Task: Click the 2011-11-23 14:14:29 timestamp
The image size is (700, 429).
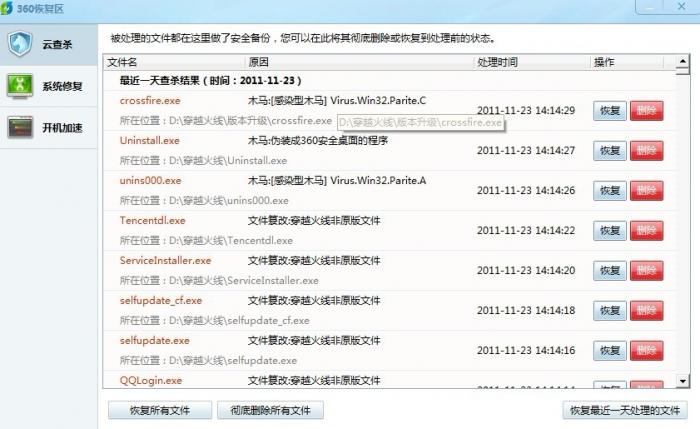Action: pyautogui.click(x=526, y=110)
